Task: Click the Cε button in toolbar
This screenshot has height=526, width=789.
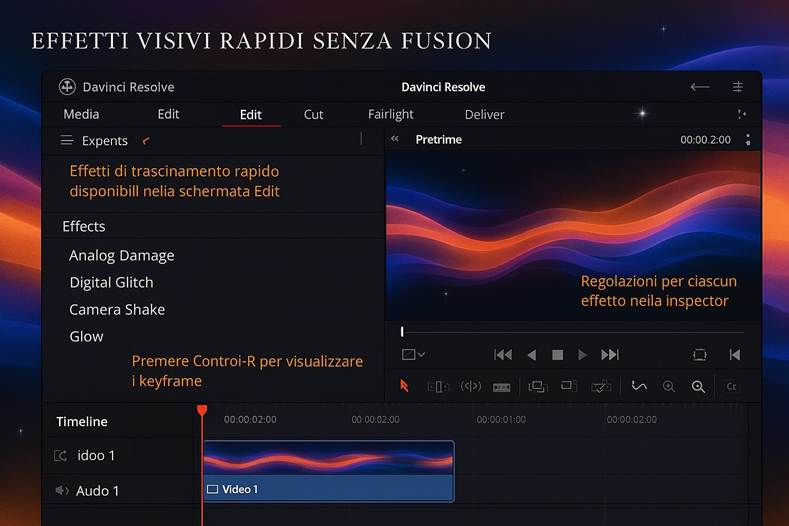Action: click(x=731, y=387)
